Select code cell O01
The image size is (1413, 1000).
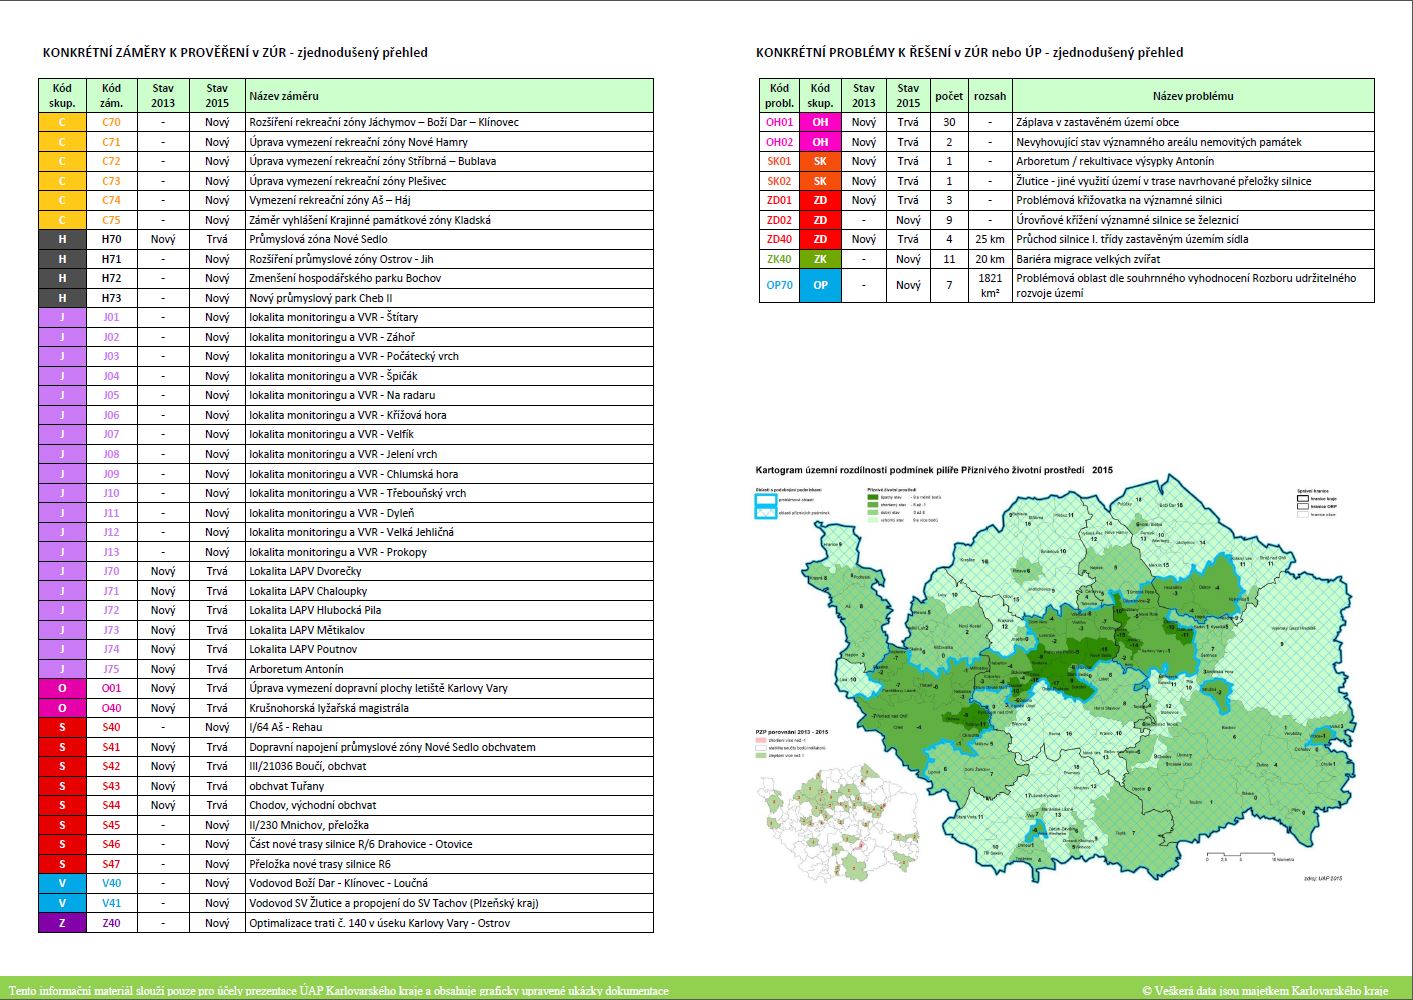pos(111,688)
